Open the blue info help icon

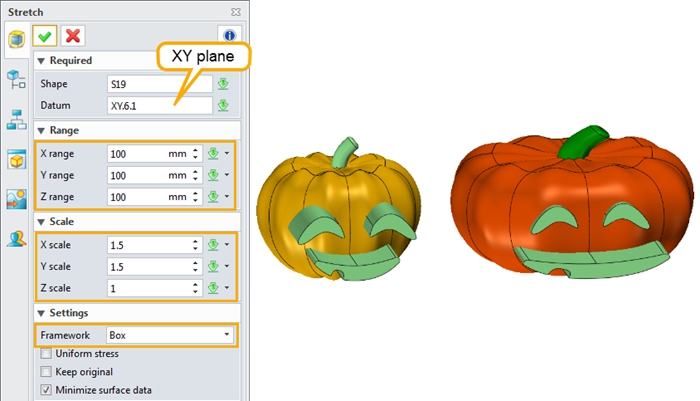229,35
